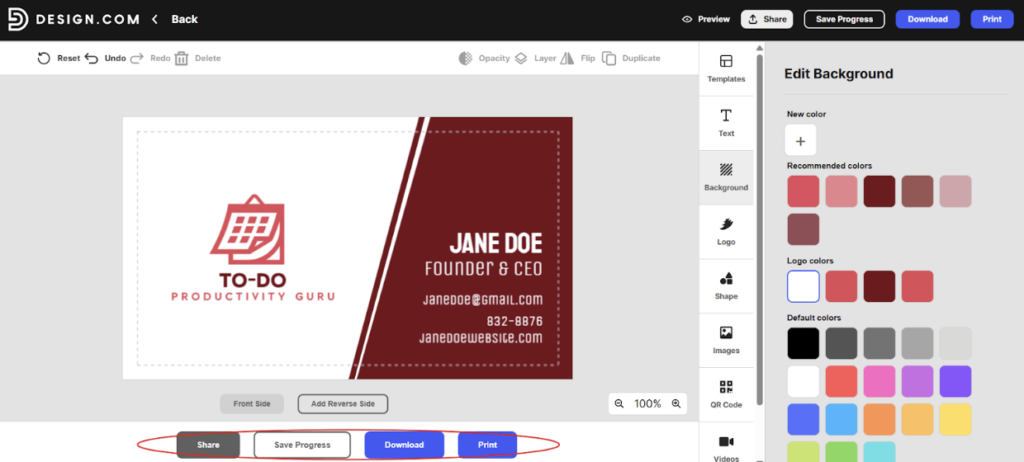
Task: Go Back using the top-left chevron
Action: click(x=155, y=19)
